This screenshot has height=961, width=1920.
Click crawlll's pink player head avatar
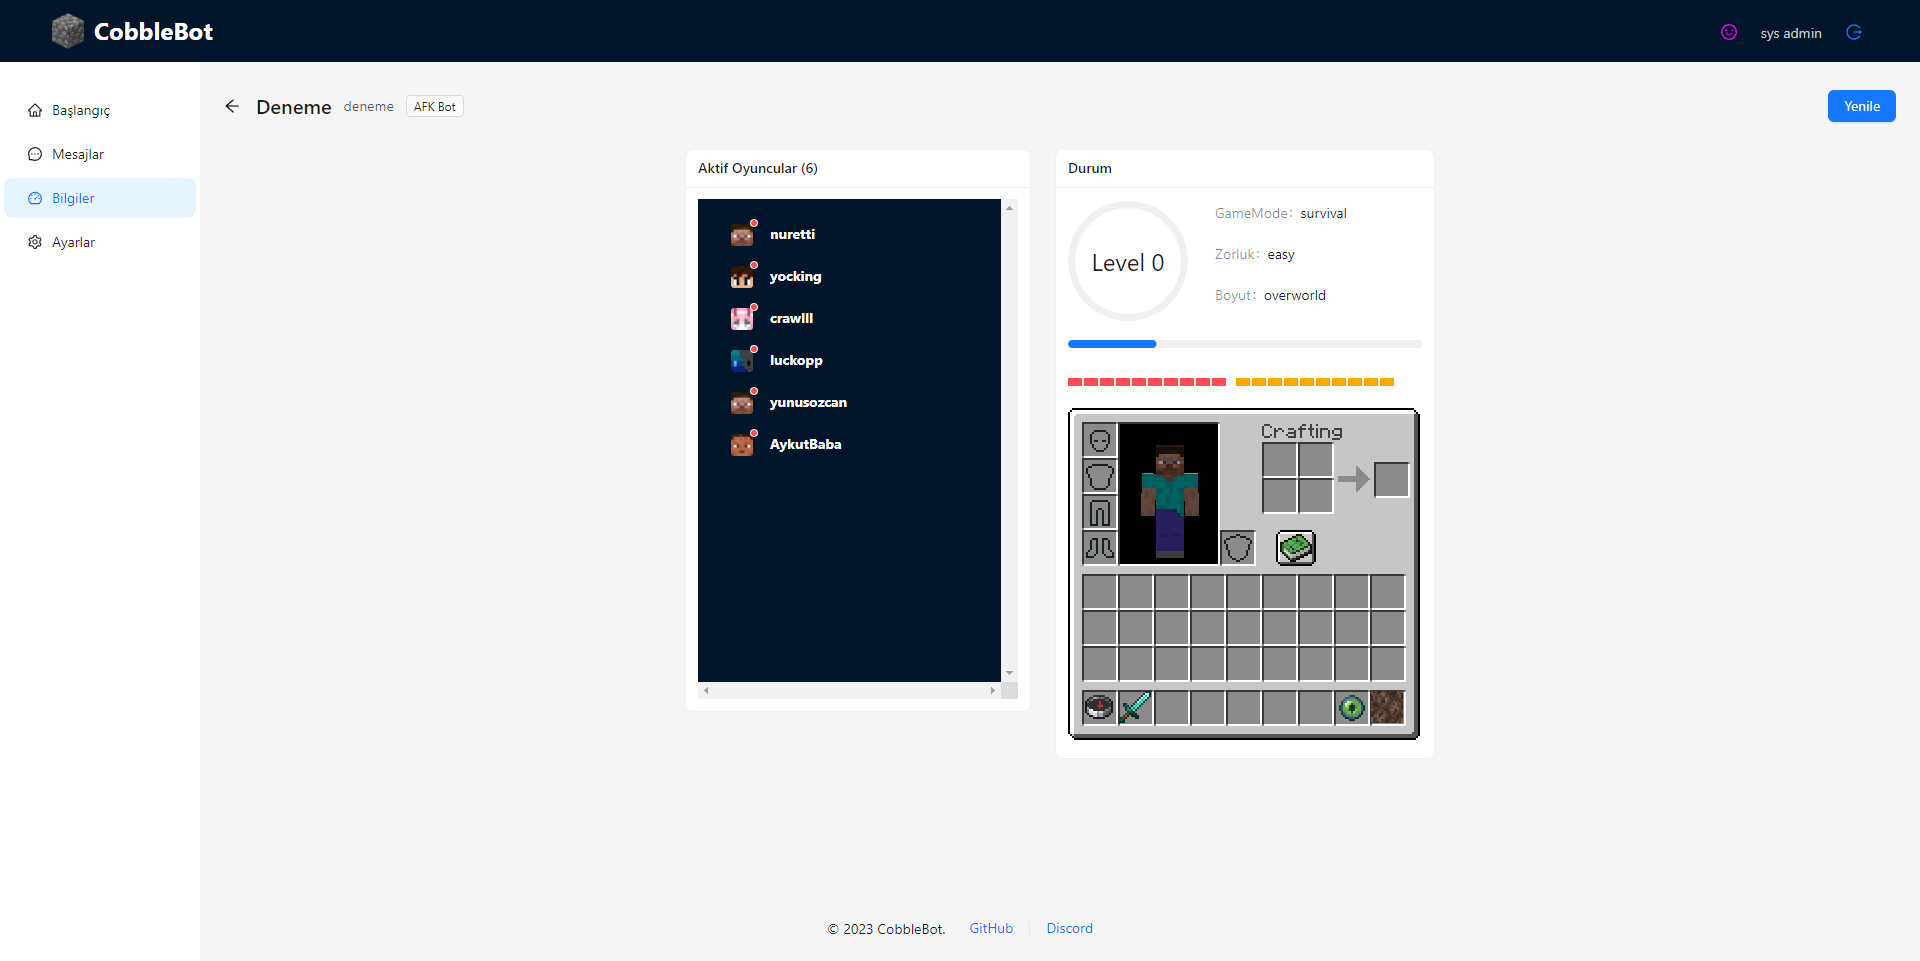coord(742,319)
